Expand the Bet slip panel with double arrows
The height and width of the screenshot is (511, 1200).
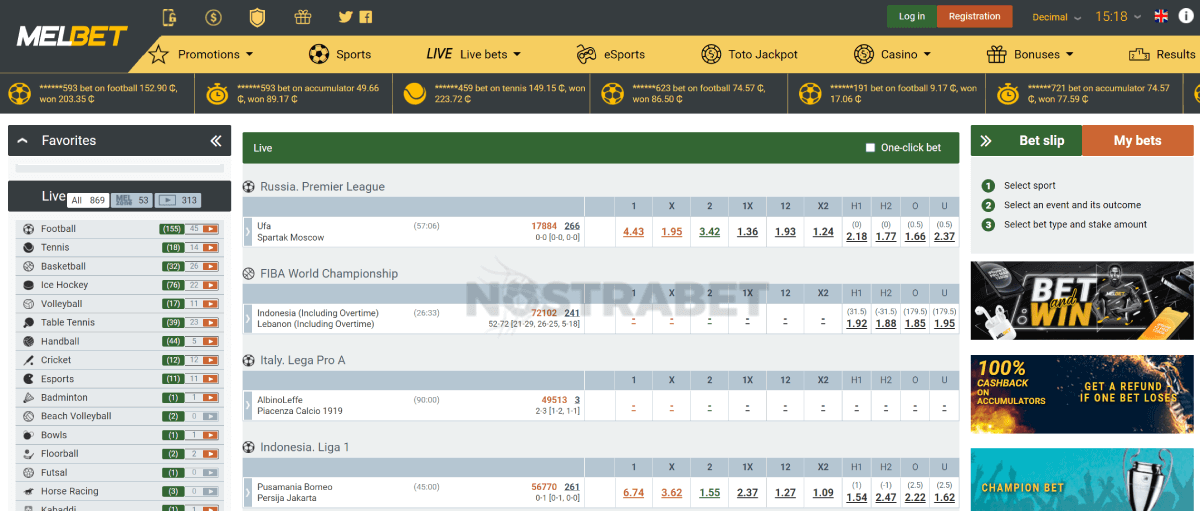986,141
